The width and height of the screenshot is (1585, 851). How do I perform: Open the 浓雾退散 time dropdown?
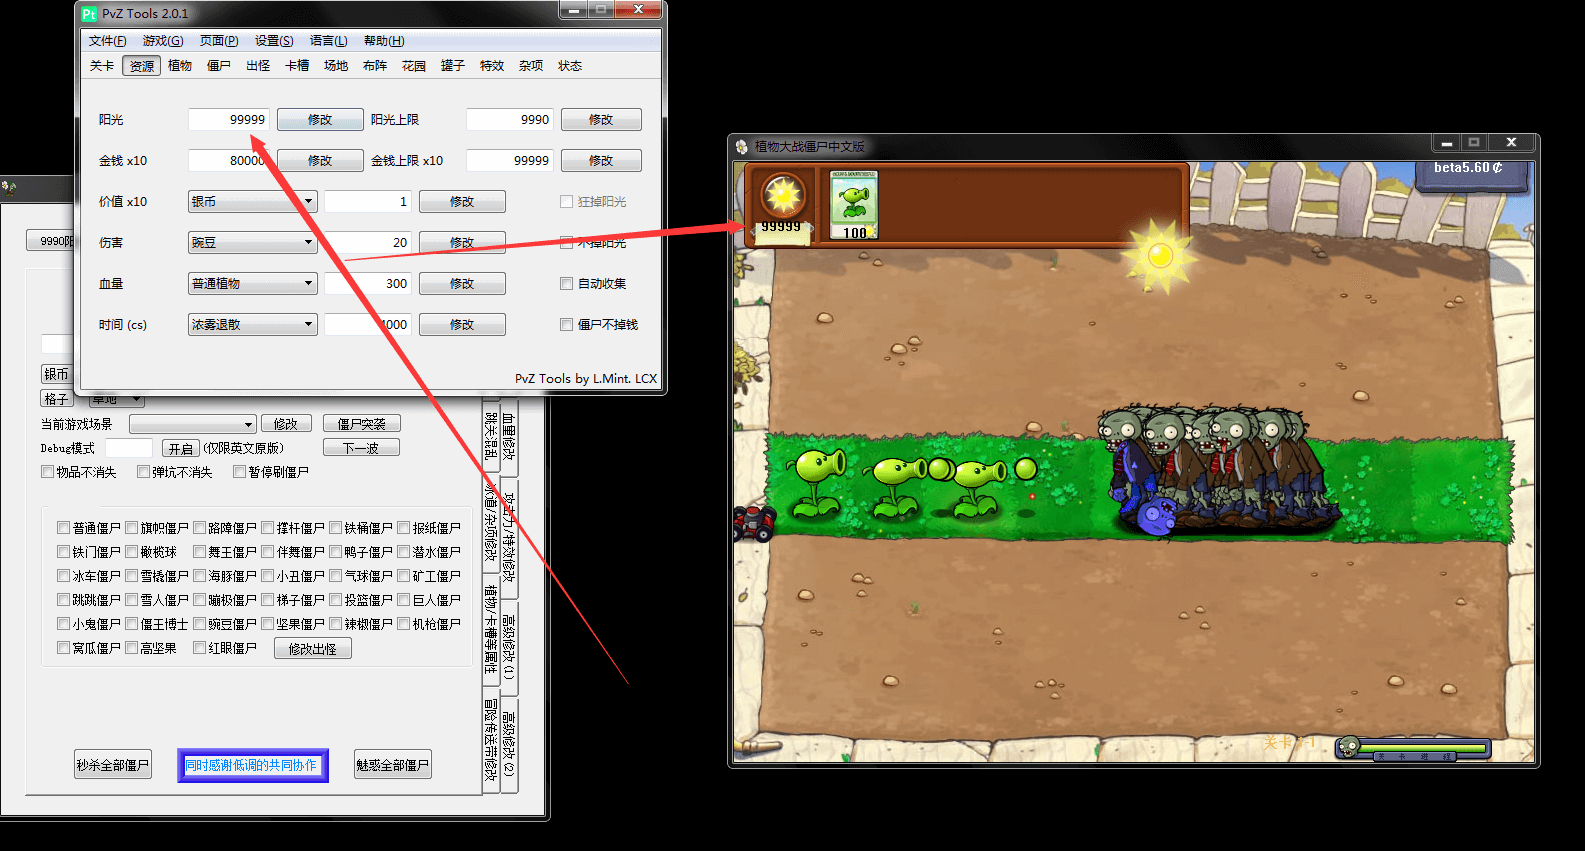click(x=253, y=325)
